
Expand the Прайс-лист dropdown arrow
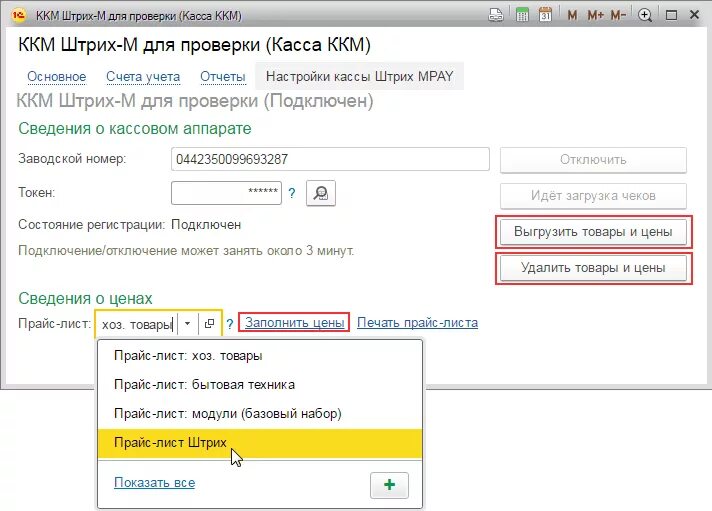[x=188, y=323]
